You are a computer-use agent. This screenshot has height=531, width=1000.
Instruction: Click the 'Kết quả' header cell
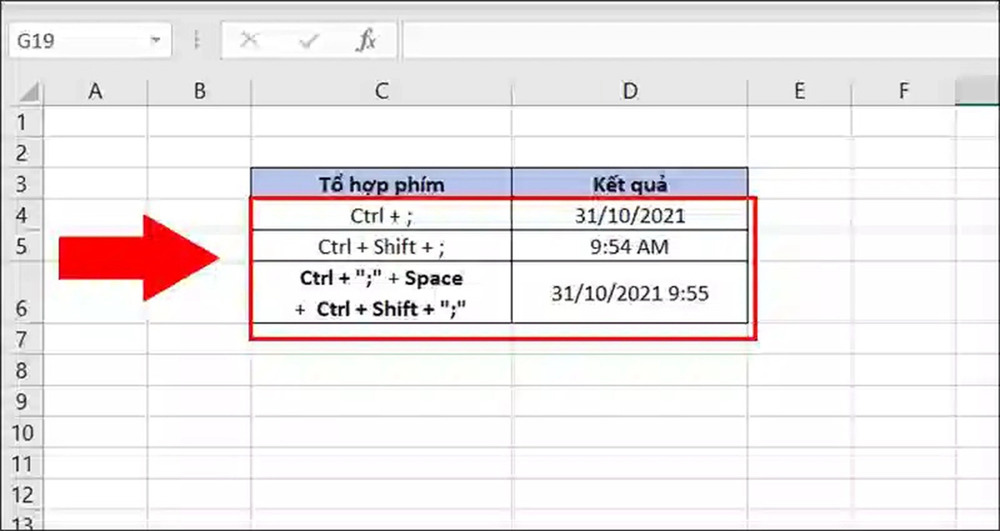(629, 184)
